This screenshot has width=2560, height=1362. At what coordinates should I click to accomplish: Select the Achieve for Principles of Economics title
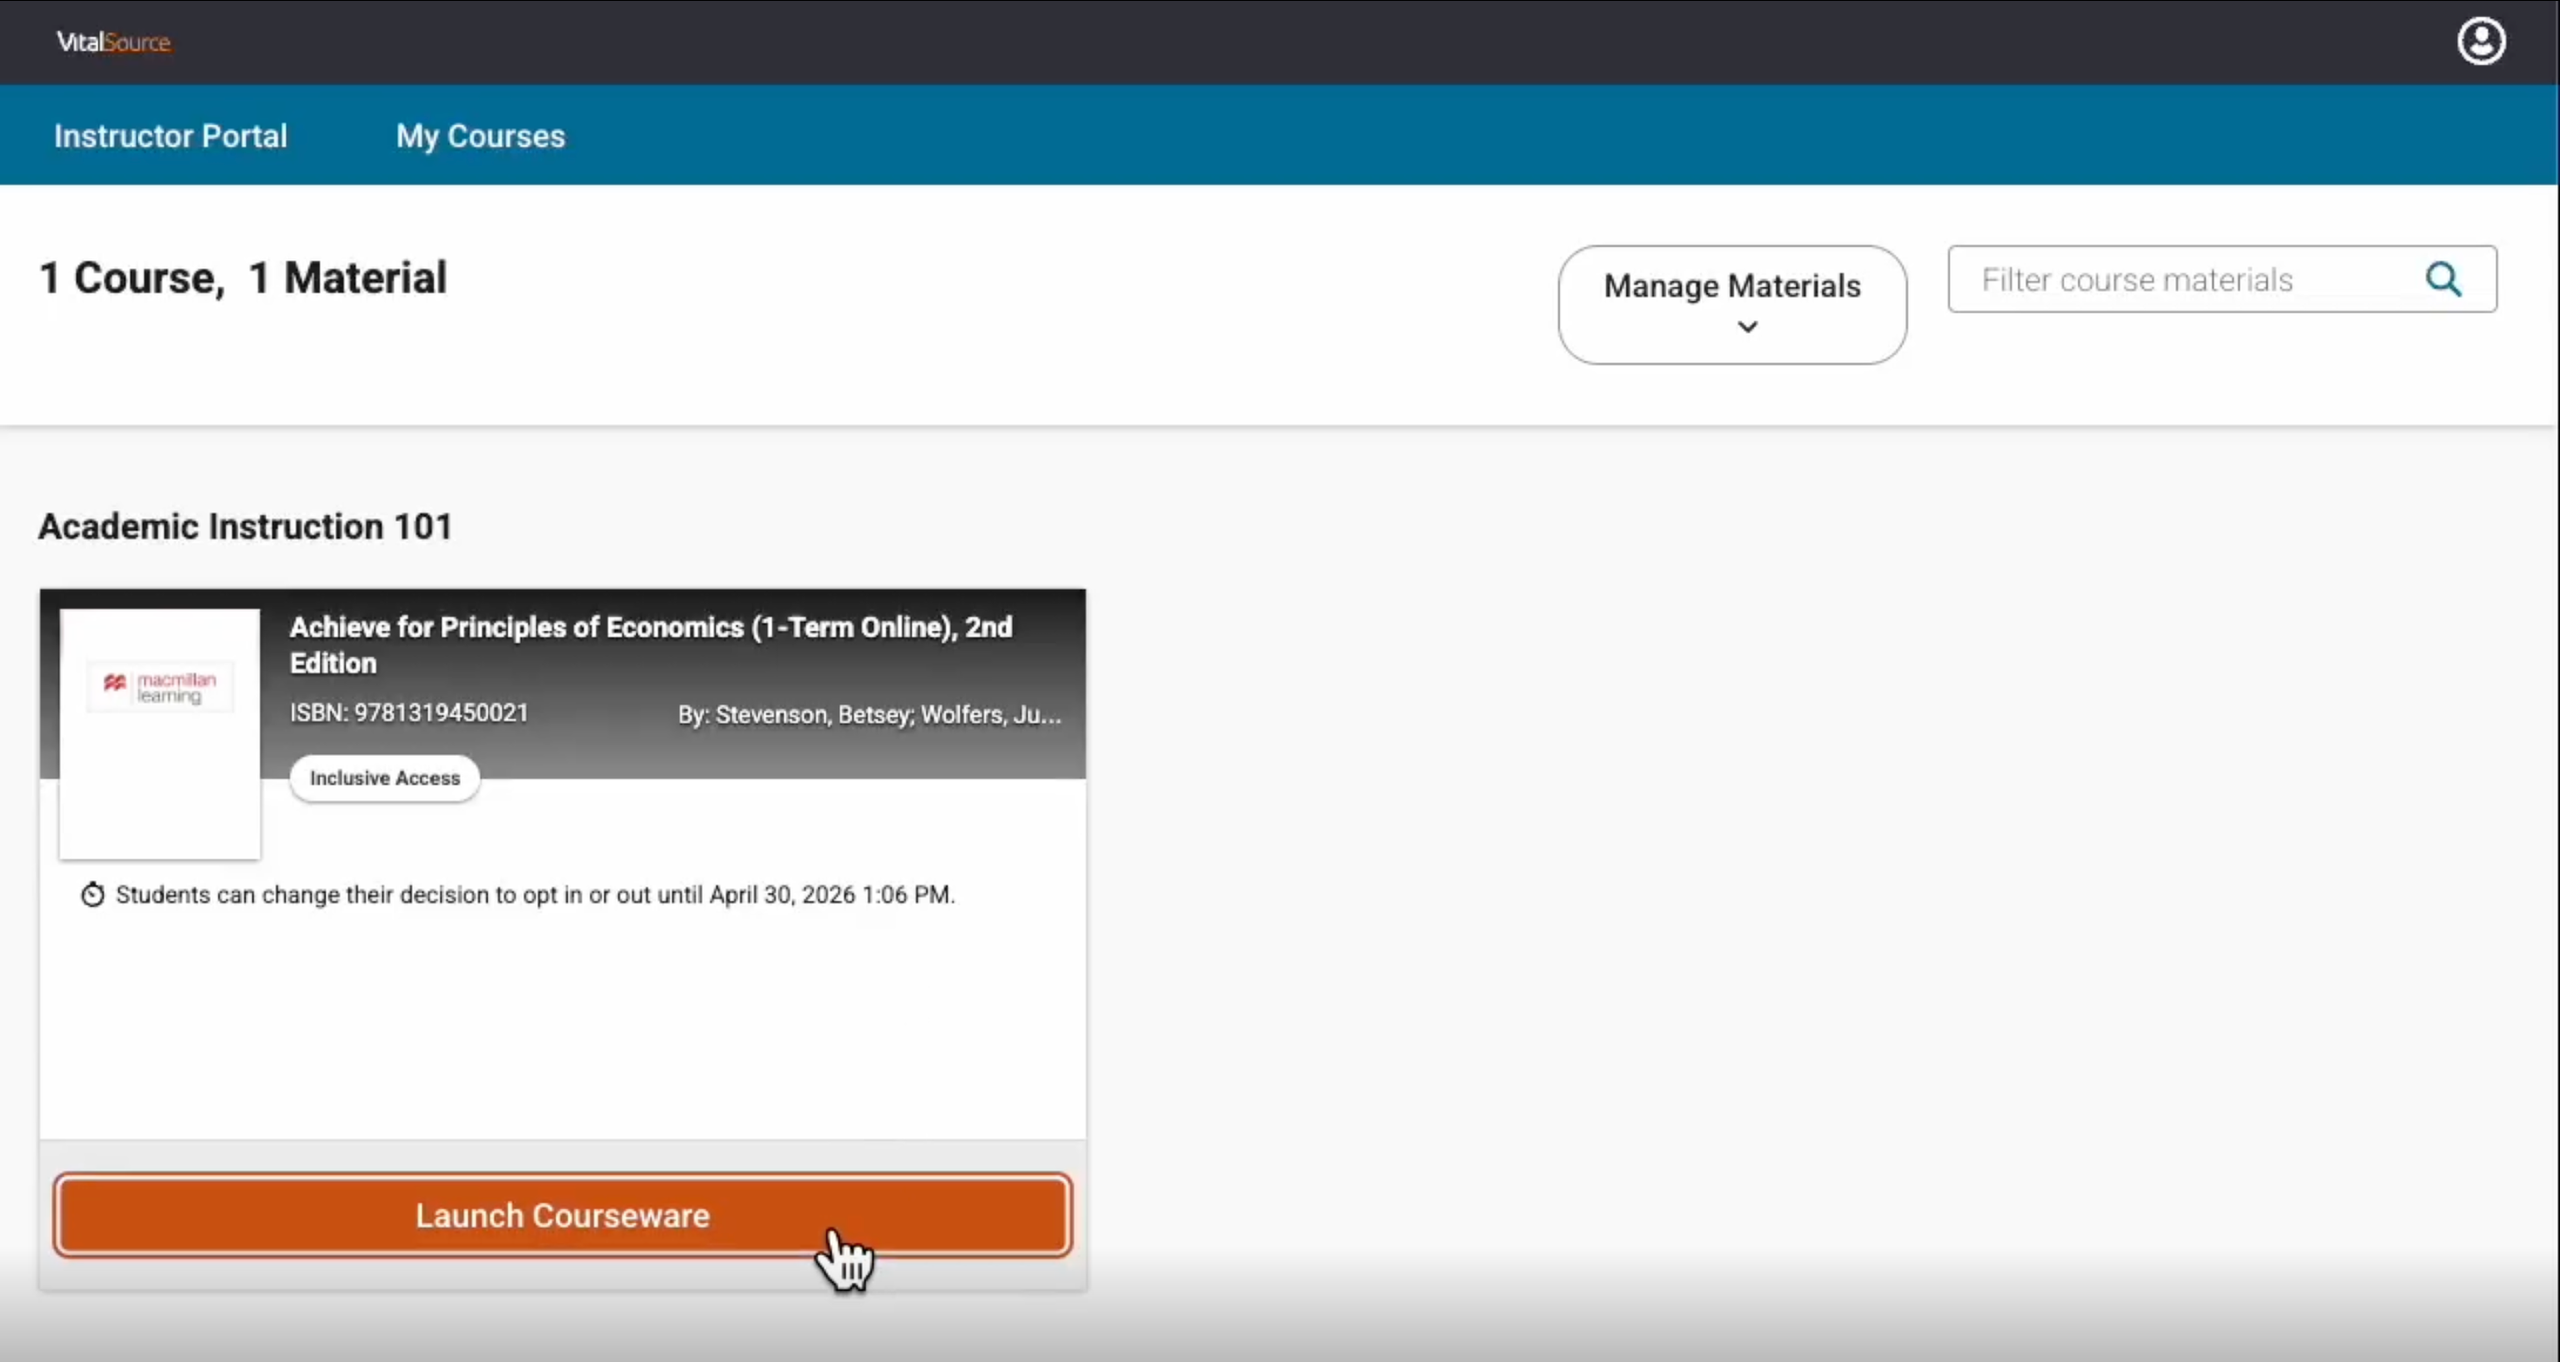(x=651, y=645)
